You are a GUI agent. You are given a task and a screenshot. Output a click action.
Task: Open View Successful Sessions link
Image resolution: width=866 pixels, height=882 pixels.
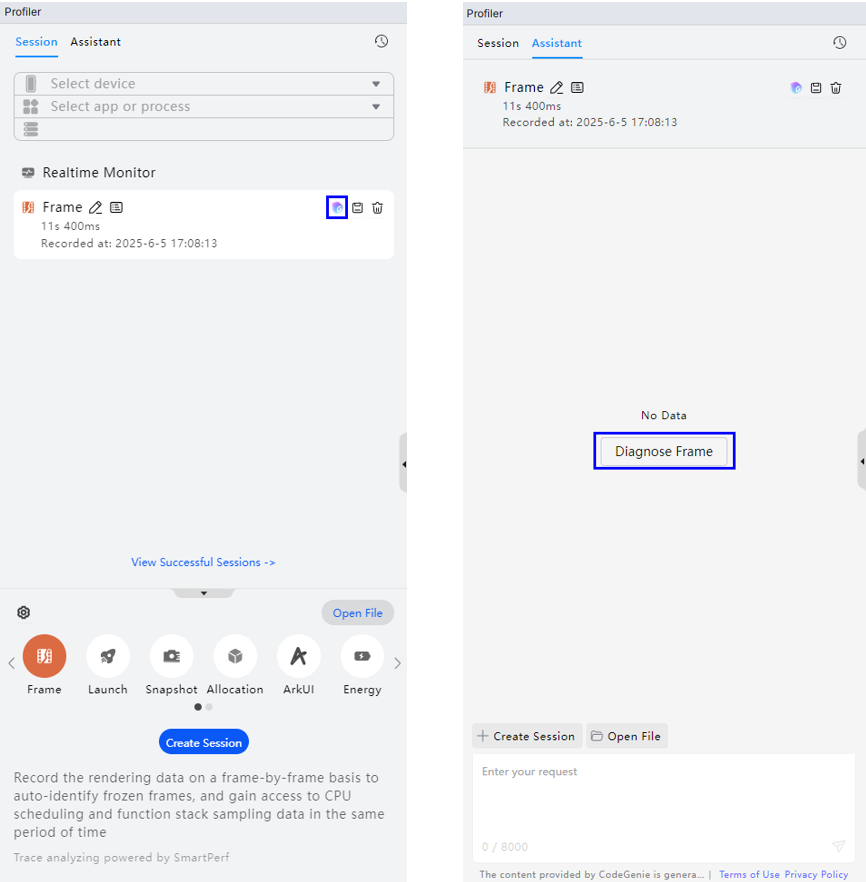coord(203,562)
